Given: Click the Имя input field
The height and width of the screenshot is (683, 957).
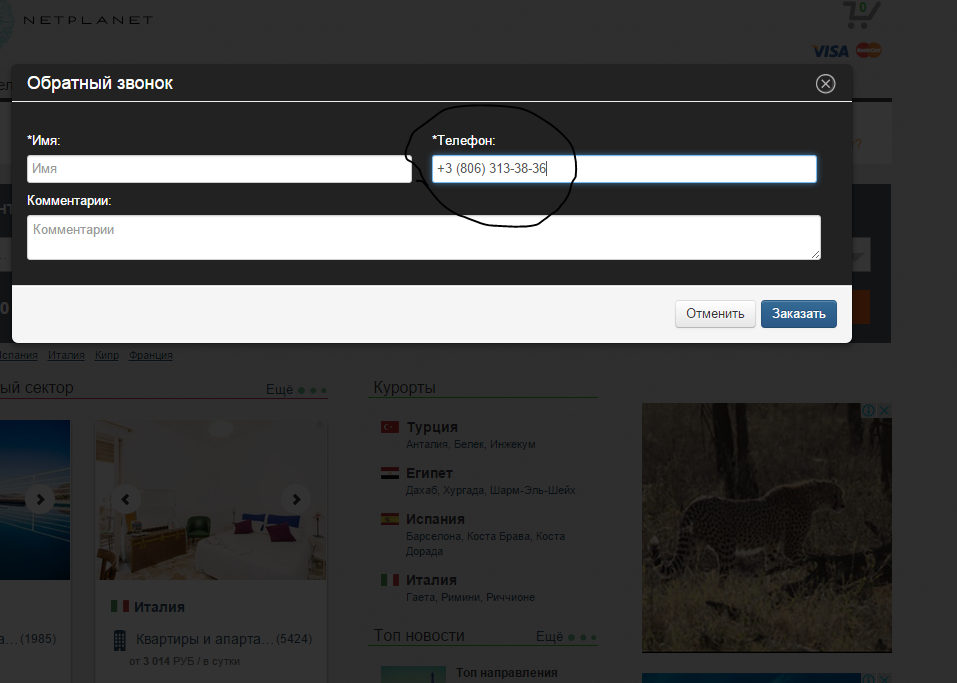Looking at the screenshot, I should (x=219, y=169).
